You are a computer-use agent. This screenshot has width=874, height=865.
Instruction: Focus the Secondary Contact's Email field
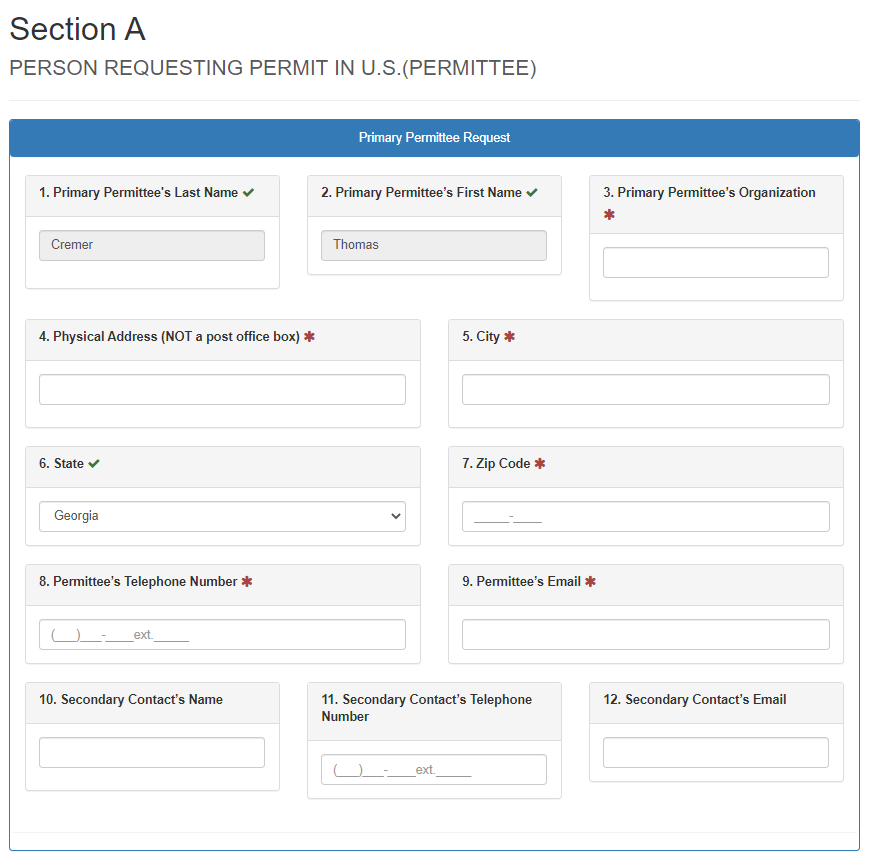715,752
